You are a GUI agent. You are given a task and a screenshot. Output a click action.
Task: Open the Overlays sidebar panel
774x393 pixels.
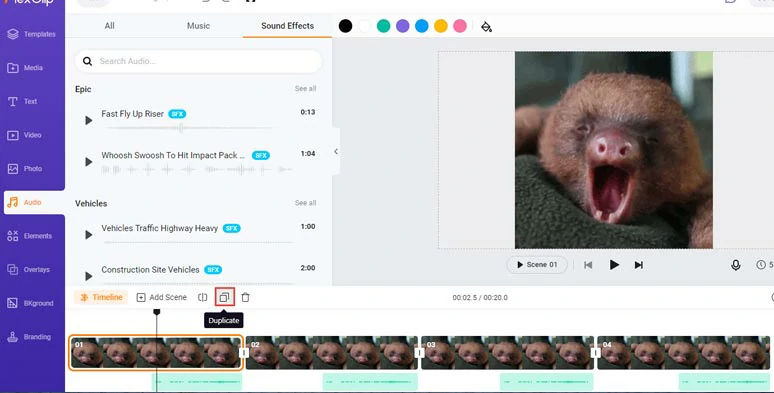pos(33,270)
